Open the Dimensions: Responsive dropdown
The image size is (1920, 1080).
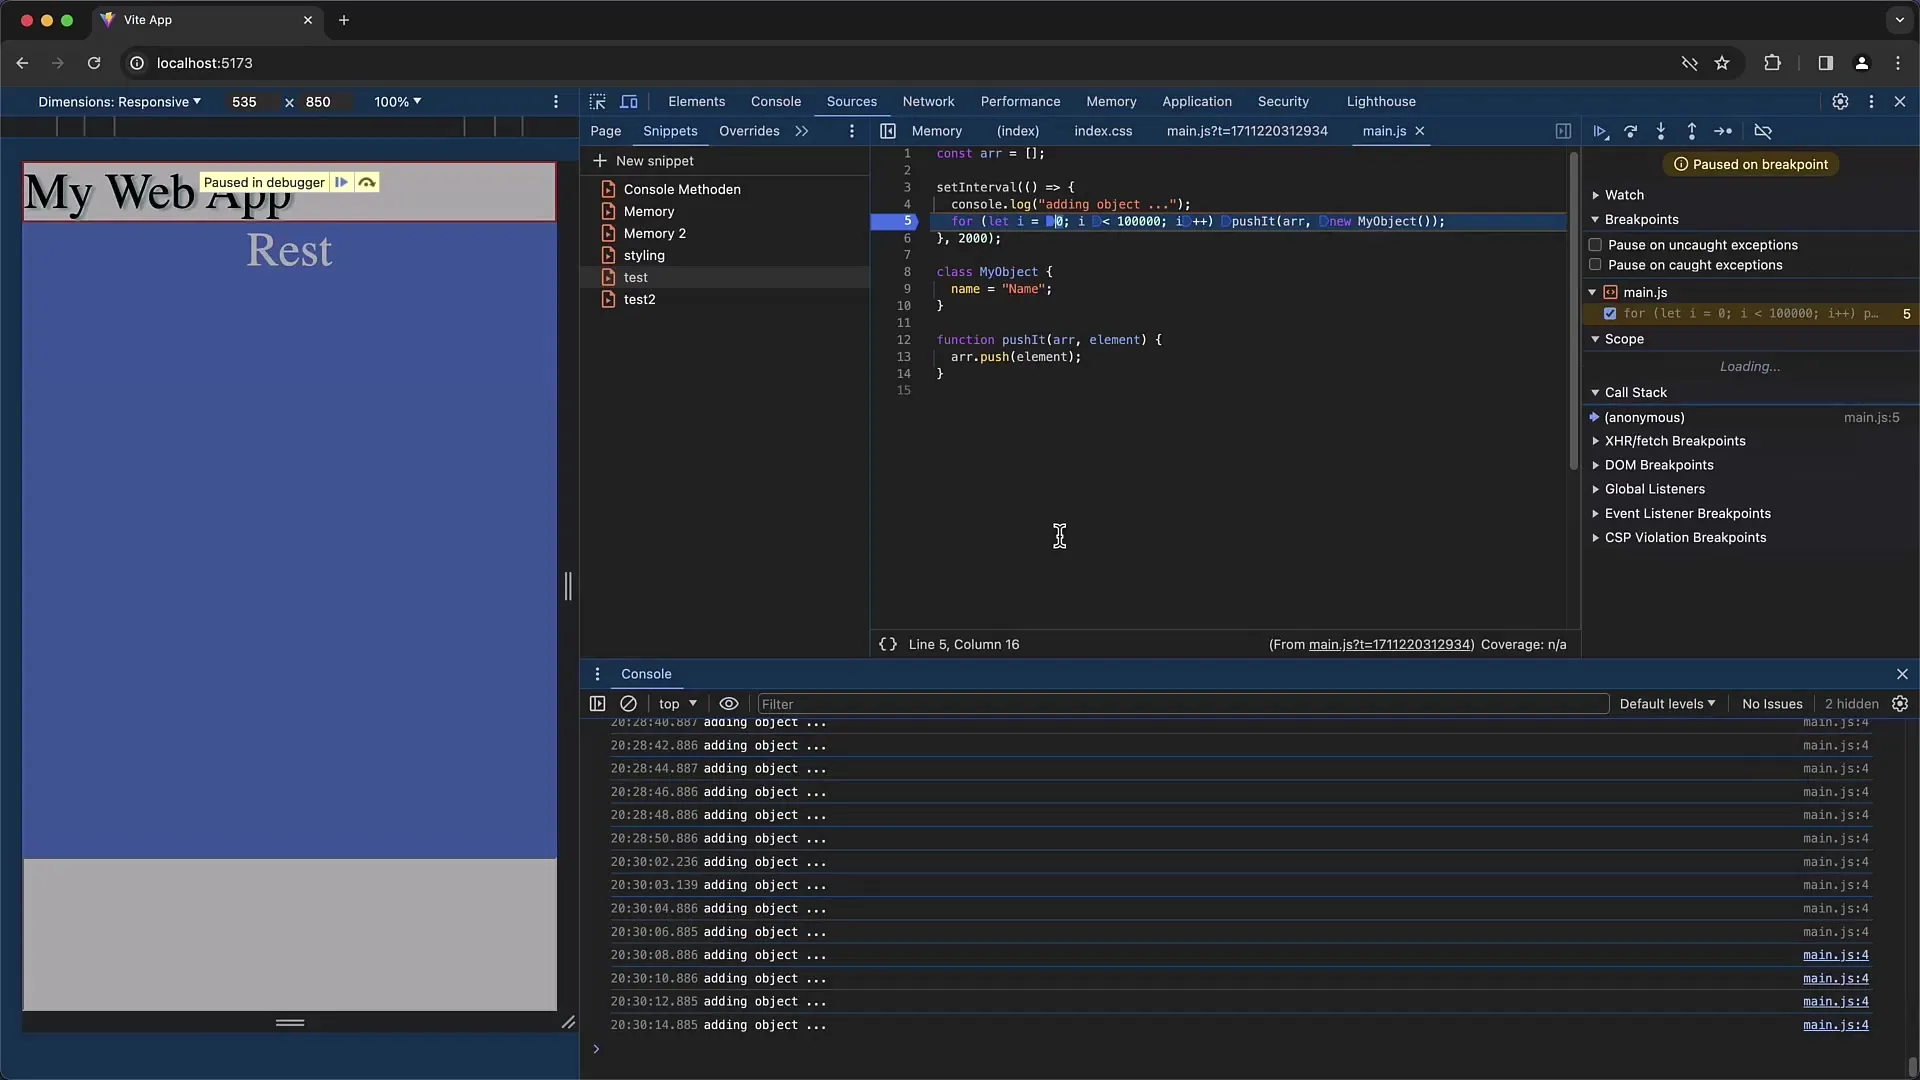(119, 102)
